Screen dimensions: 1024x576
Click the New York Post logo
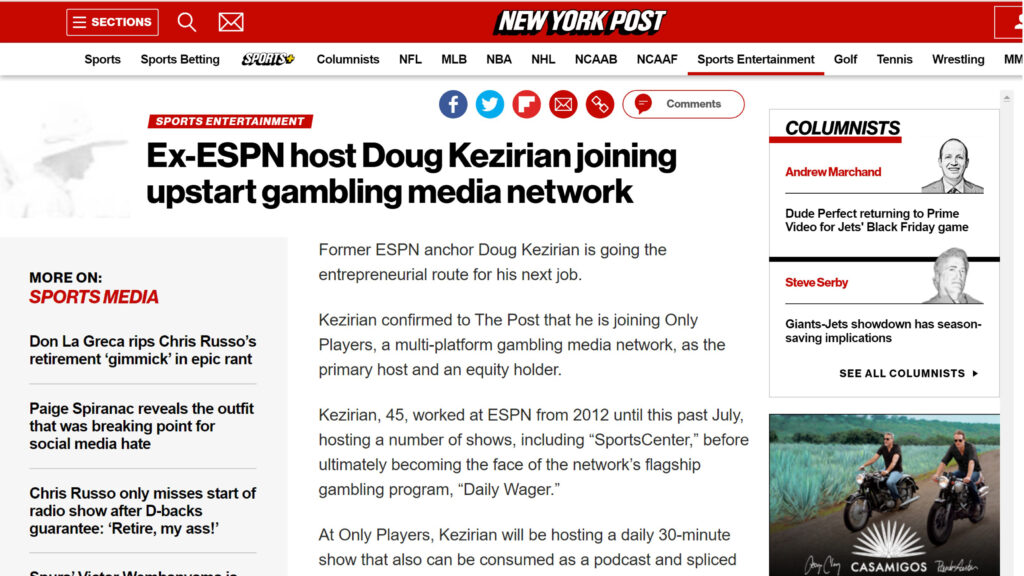tap(580, 22)
